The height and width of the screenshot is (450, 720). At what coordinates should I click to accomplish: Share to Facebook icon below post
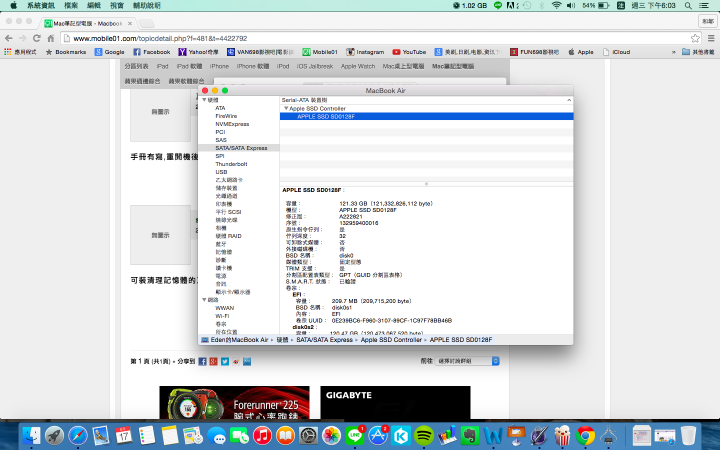pyautogui.click(x=202, y=362)
